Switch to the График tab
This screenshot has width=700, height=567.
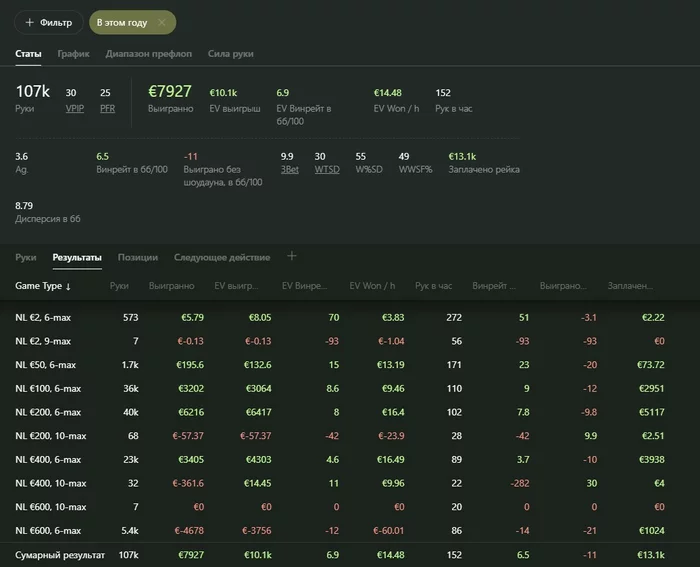[73, 53]
